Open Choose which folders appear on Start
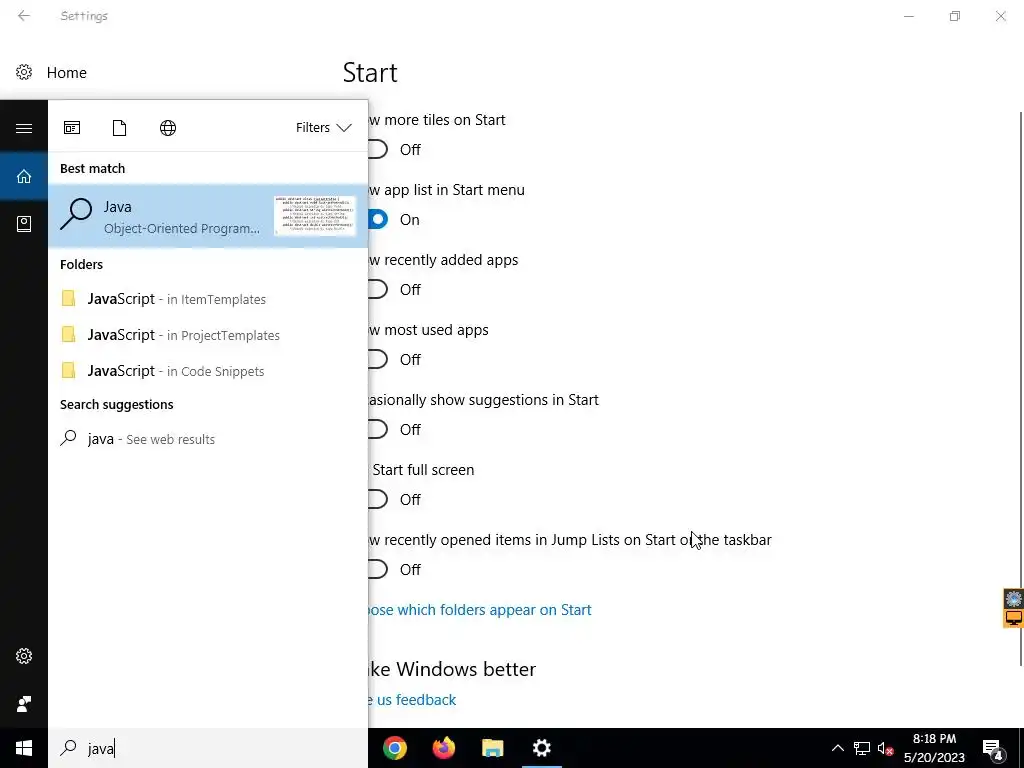This screenshot has width=1024, height=768. point(480,610)
